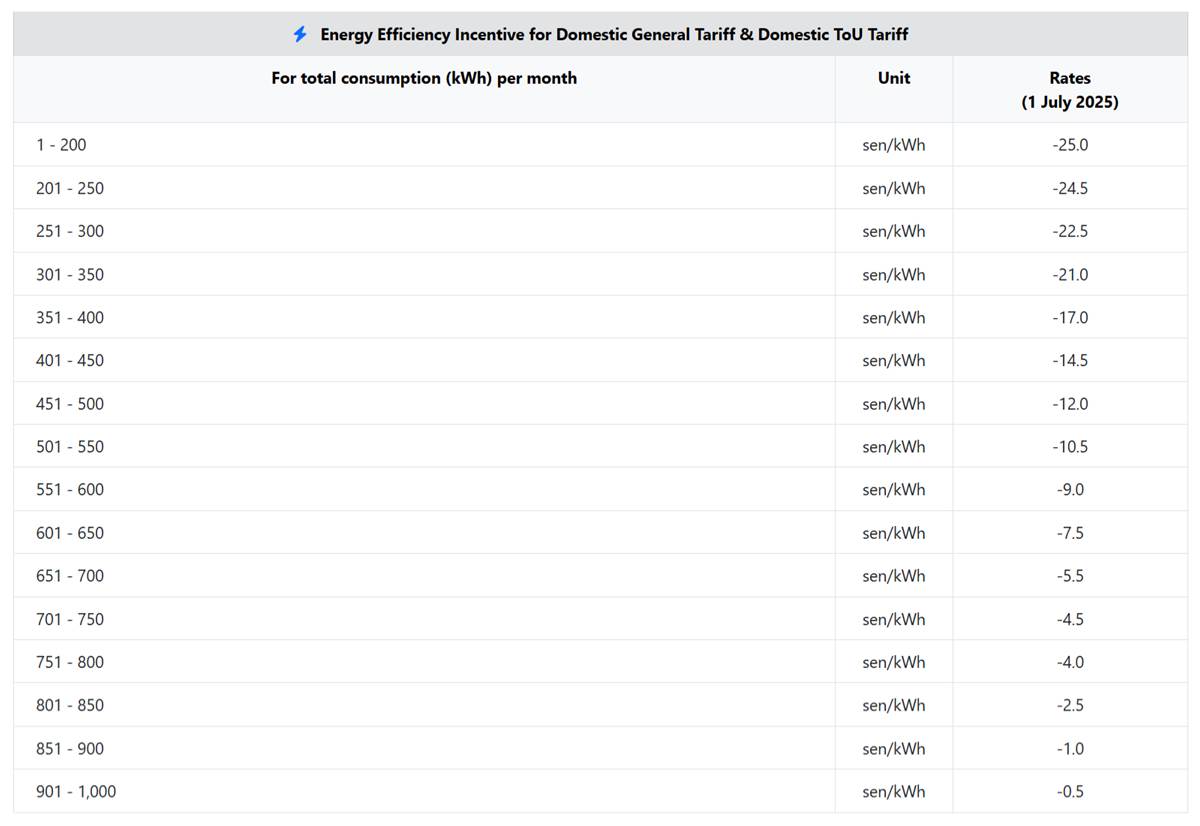
Task: Select the -22.5 rate cell
Action: [1070, 231]
